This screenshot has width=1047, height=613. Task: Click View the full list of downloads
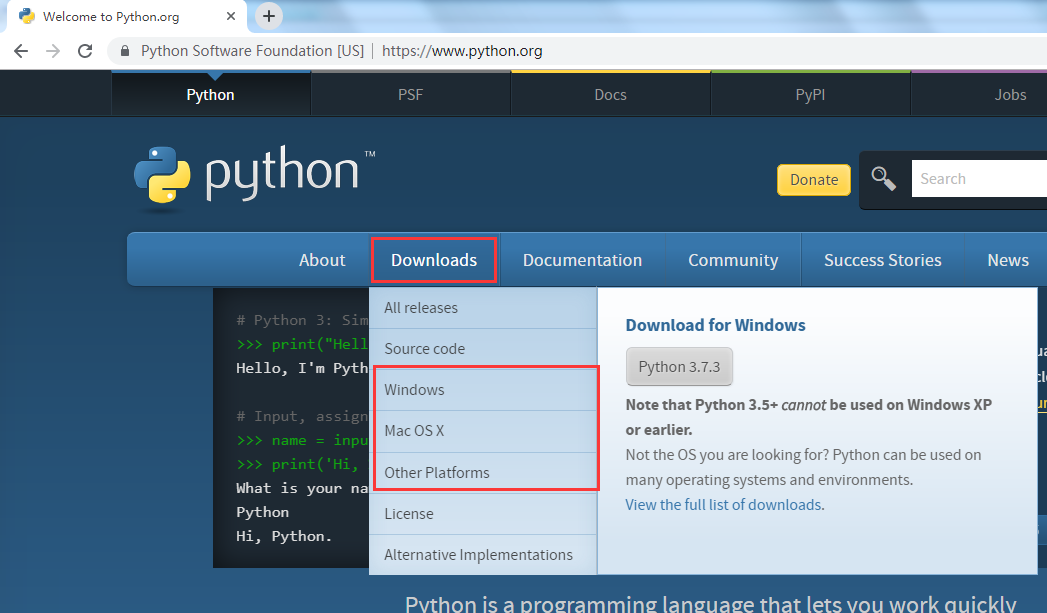tap(723, 505)
